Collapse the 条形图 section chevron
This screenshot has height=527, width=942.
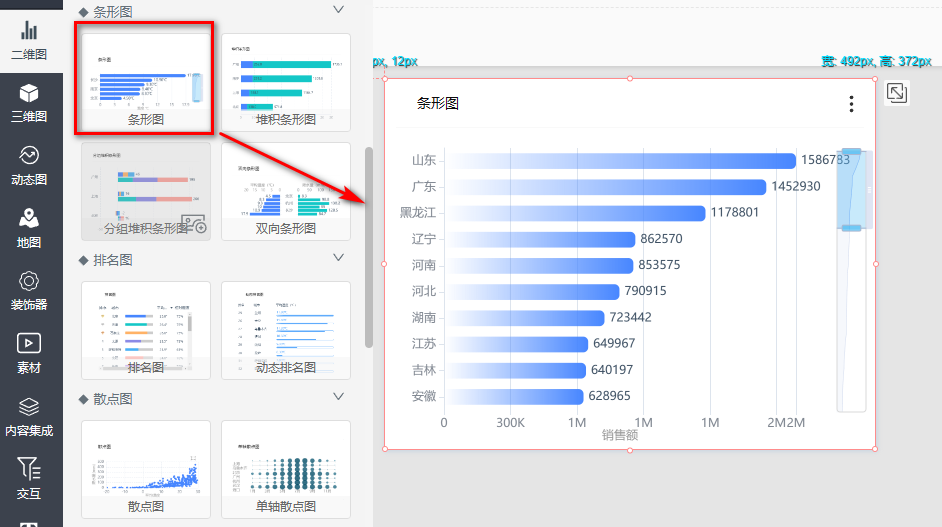[x=338, y=10]
